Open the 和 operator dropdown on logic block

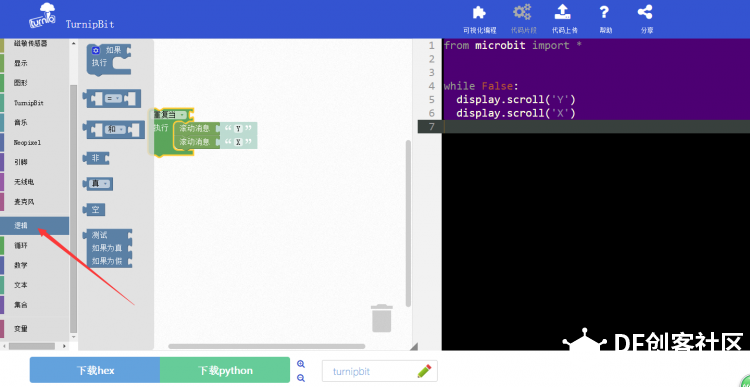[x=115, y=129]
